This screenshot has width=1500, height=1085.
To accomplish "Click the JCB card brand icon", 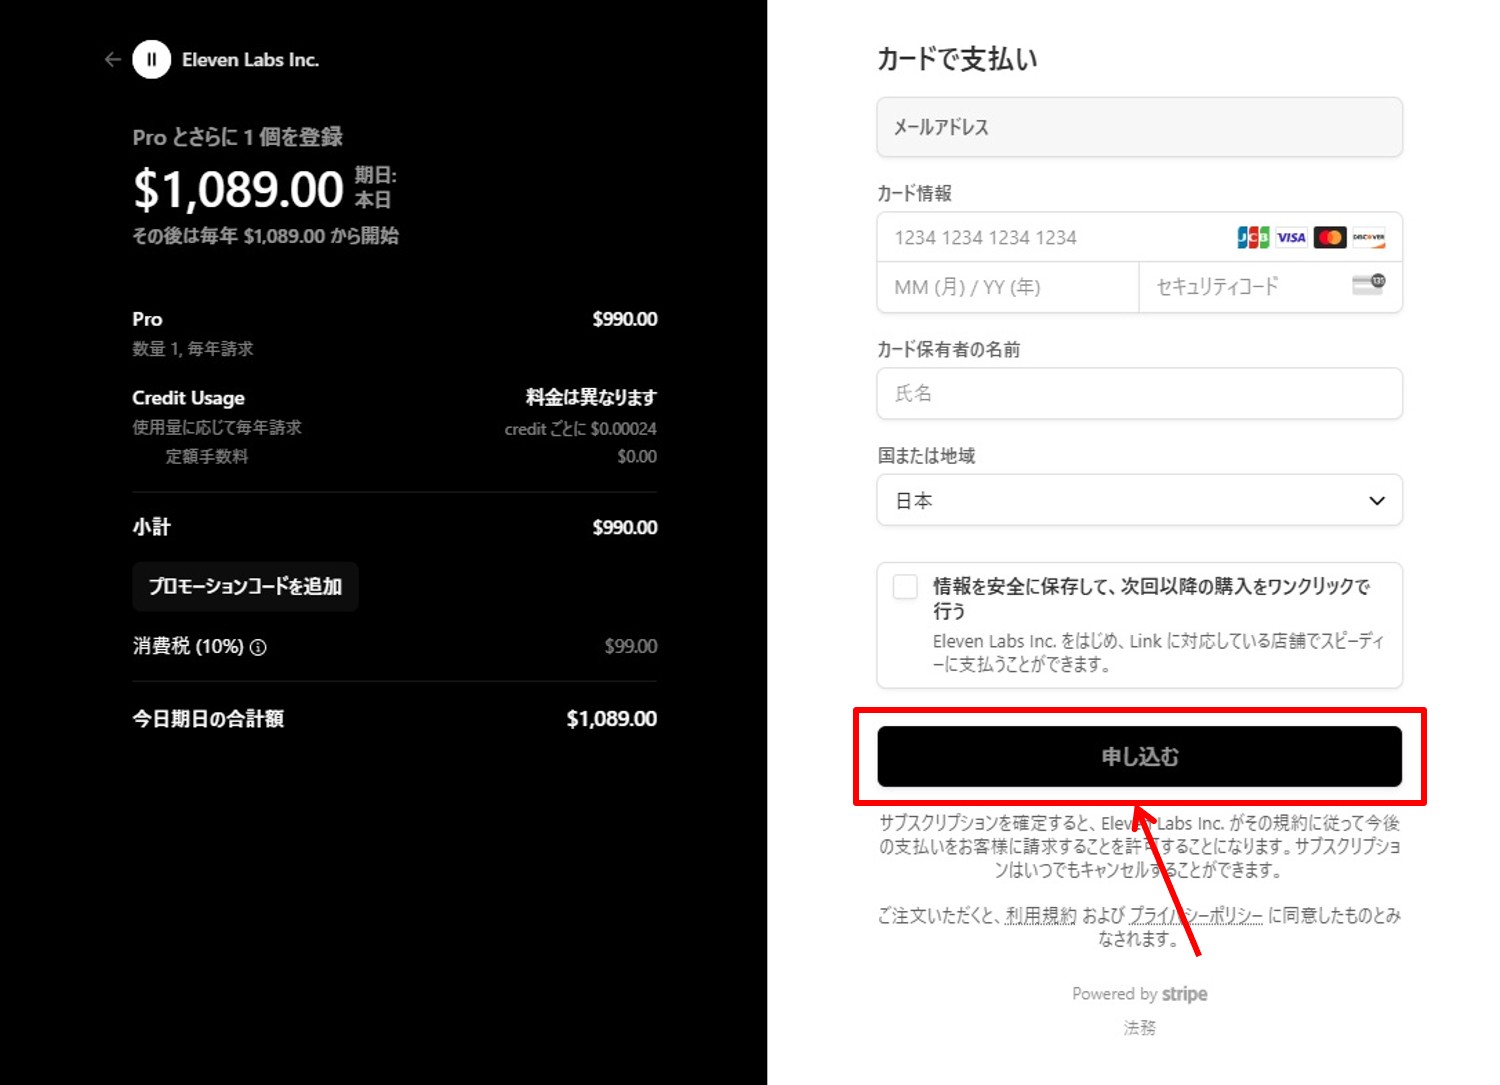I will pos(1252,237).
